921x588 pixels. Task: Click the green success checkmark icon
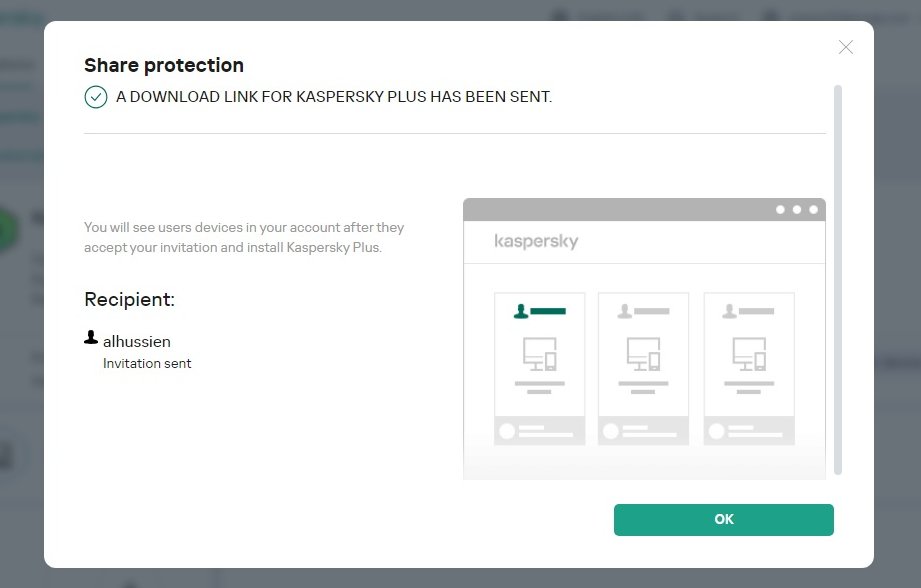95,97
